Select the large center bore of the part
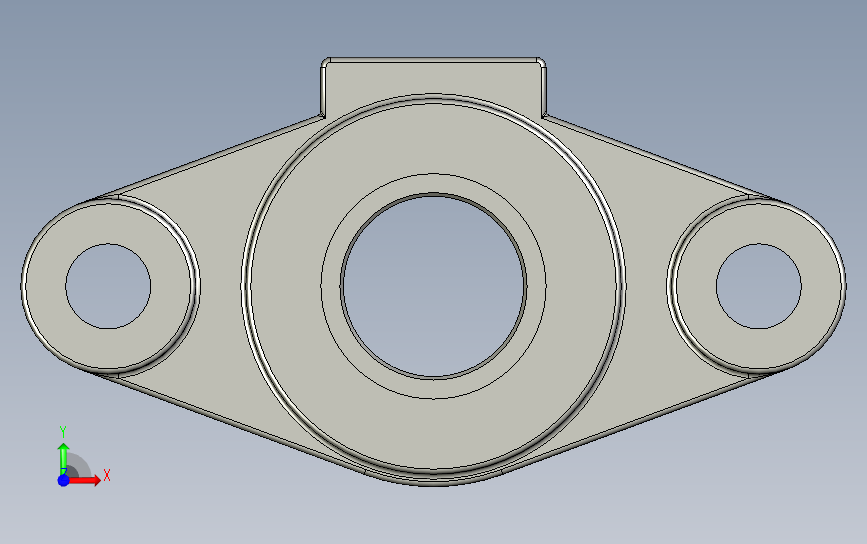The width and height of the screenshot is (867, 544). [x=434, y=286]
